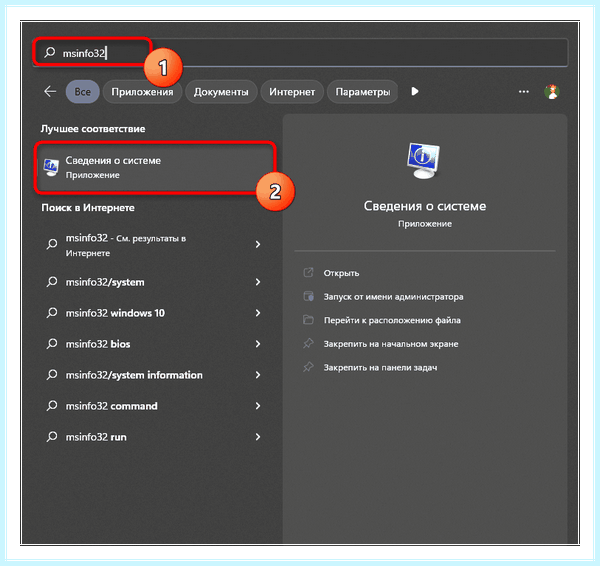This screenshot has height=566, width=600.
Task: Click search icon beside msinfo32 windows 10
Action: pos(52,313)
